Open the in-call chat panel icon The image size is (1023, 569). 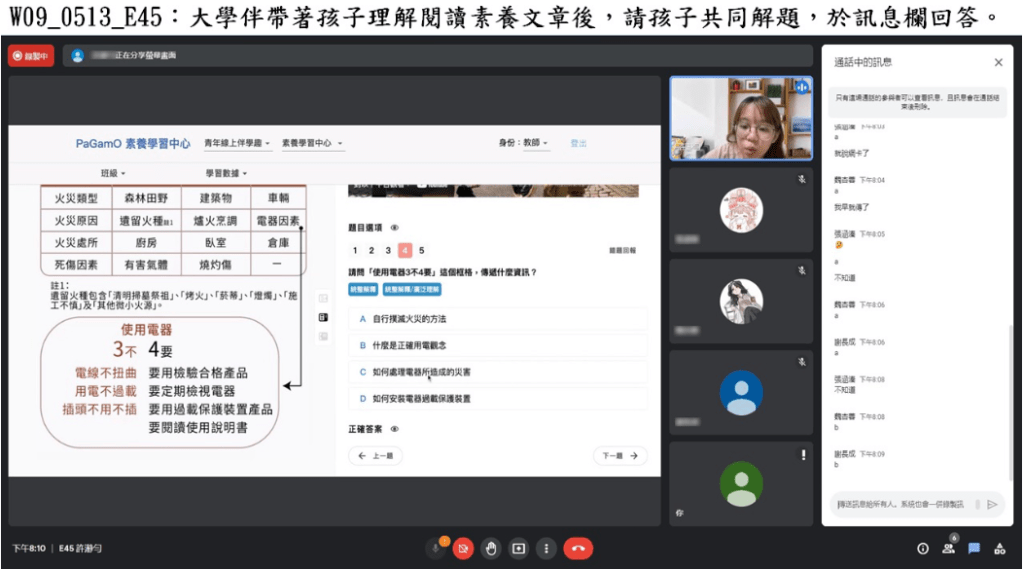973,548
